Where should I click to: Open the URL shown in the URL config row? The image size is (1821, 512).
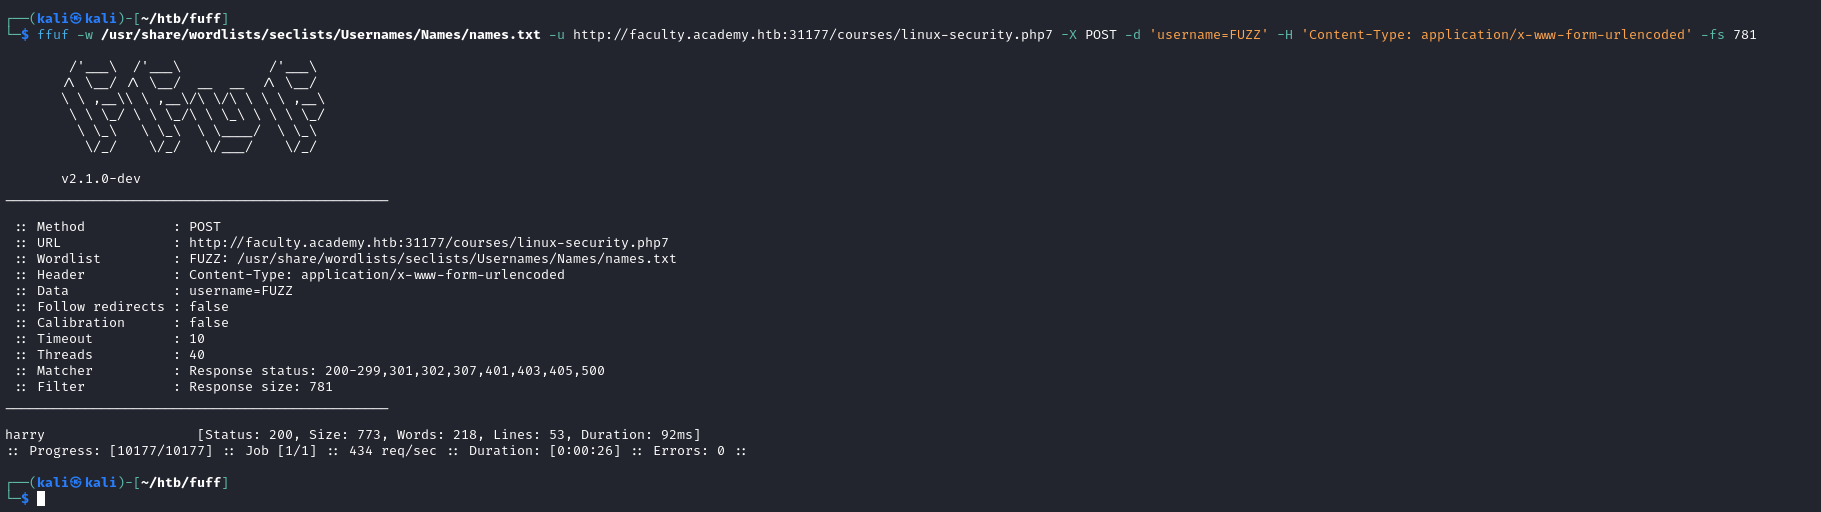coord(428,243)
